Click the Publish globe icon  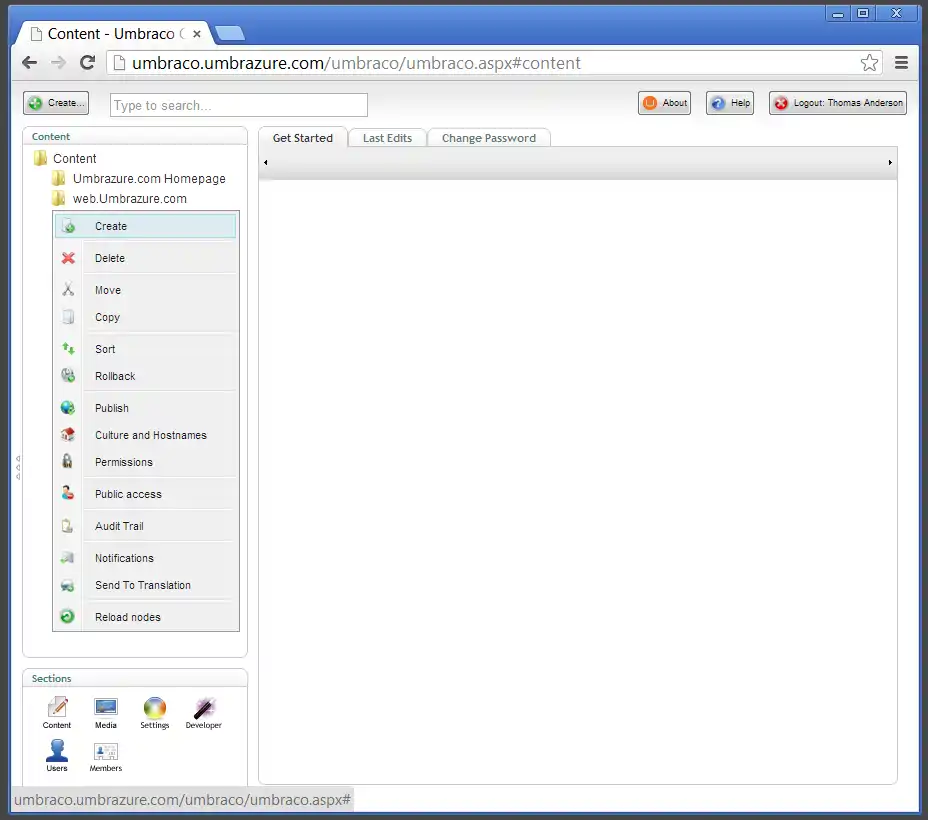click(x=67, y=408)
